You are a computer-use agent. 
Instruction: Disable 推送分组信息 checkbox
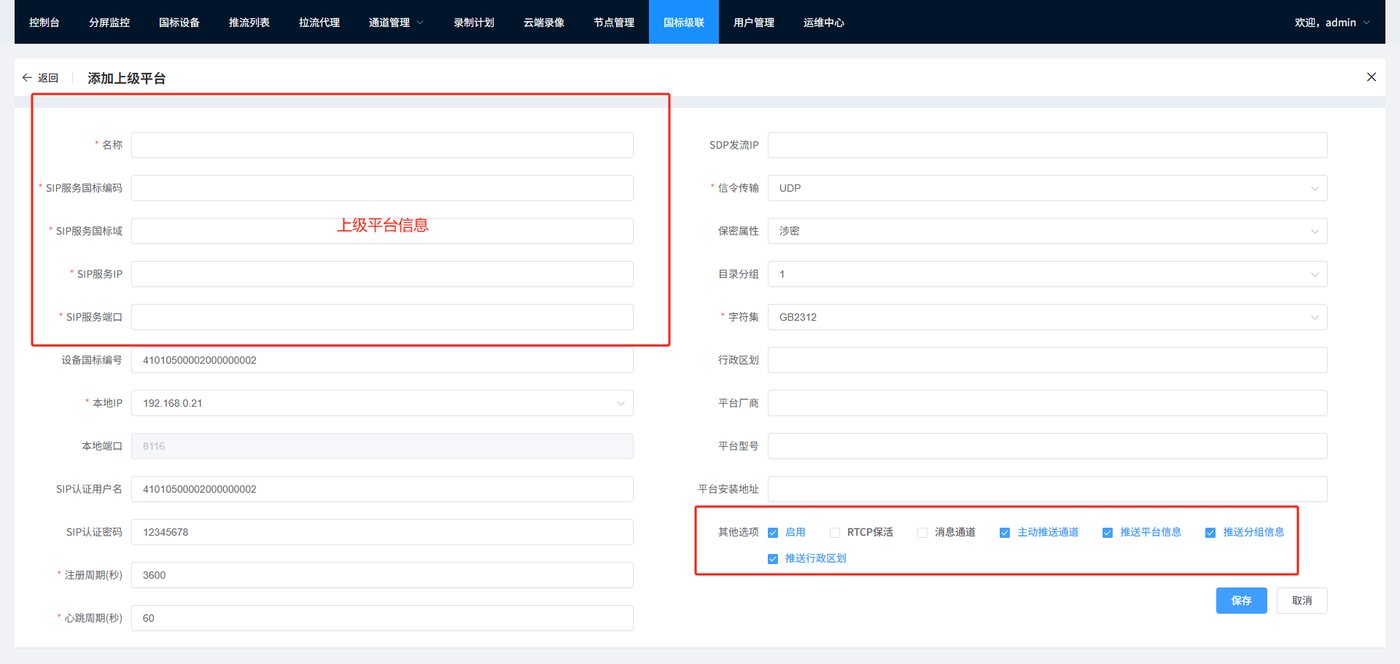click(x=1211, y=533)
